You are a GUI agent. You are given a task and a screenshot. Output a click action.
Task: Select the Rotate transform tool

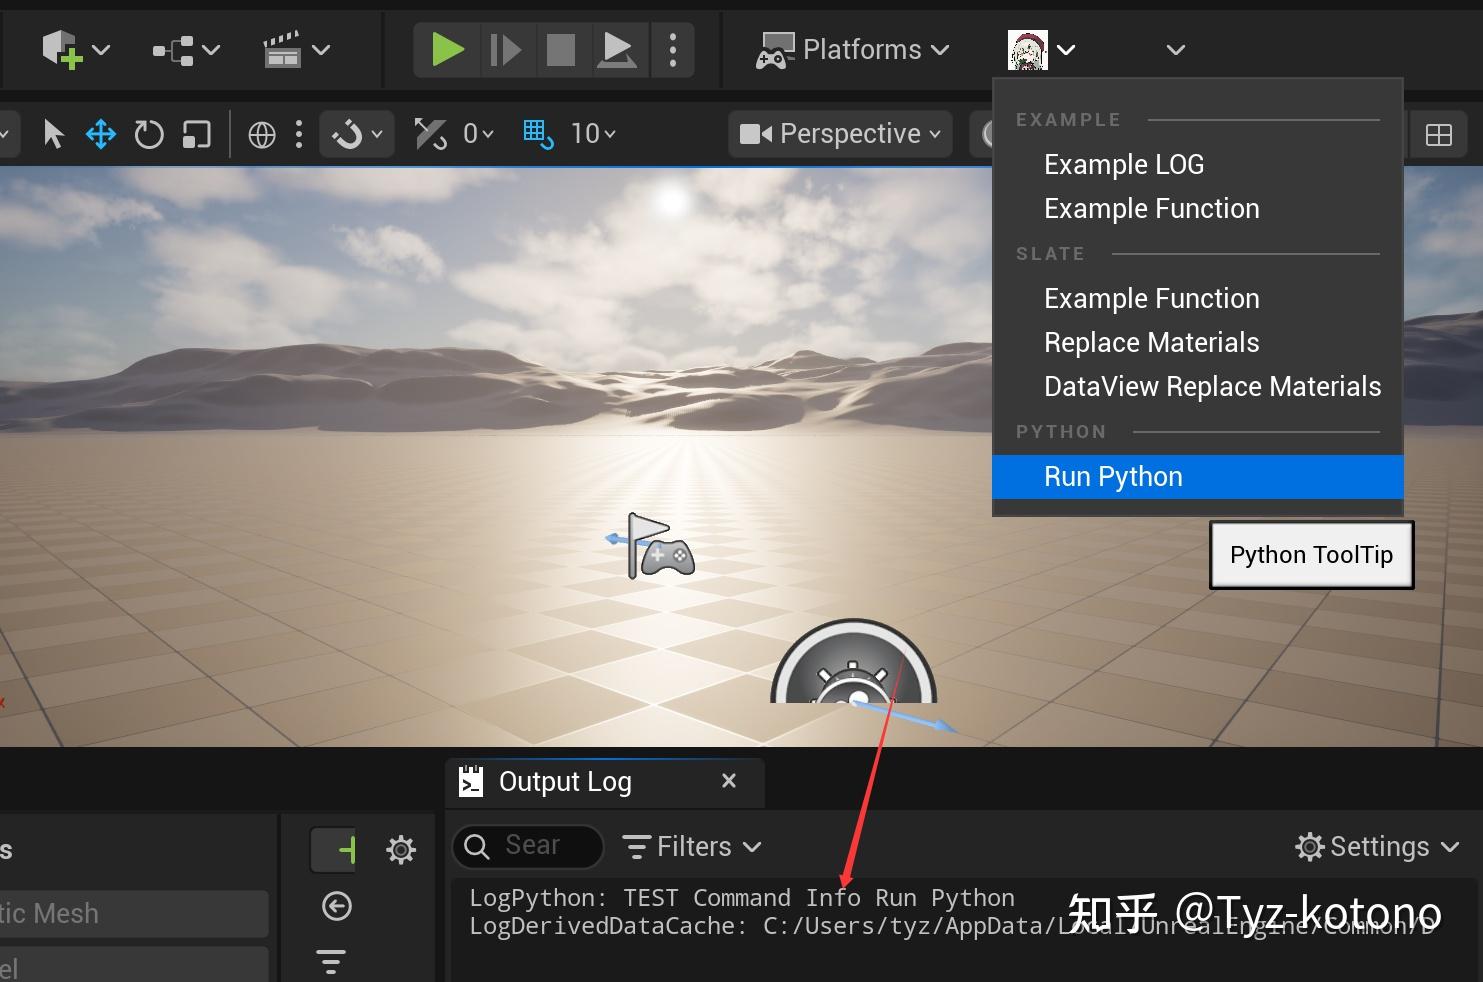[148, 133]
